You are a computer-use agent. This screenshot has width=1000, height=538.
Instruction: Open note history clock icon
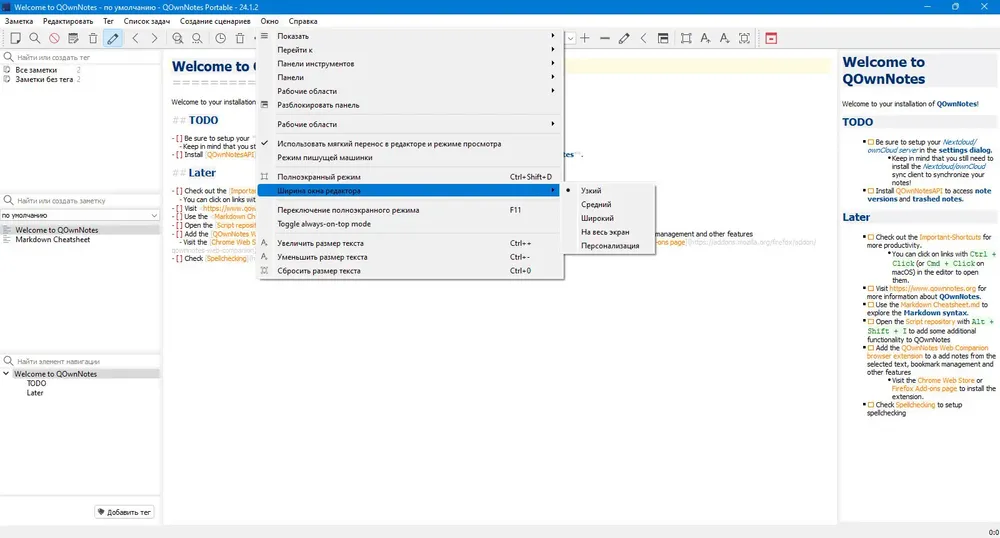point(220,38)
